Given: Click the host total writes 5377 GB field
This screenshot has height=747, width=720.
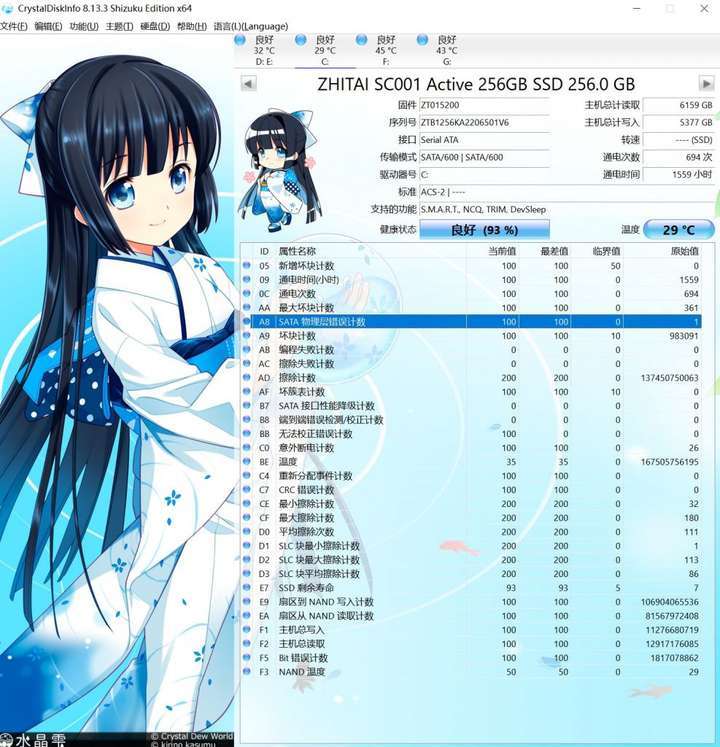Looking at the screenshot, I should [679, 122].
